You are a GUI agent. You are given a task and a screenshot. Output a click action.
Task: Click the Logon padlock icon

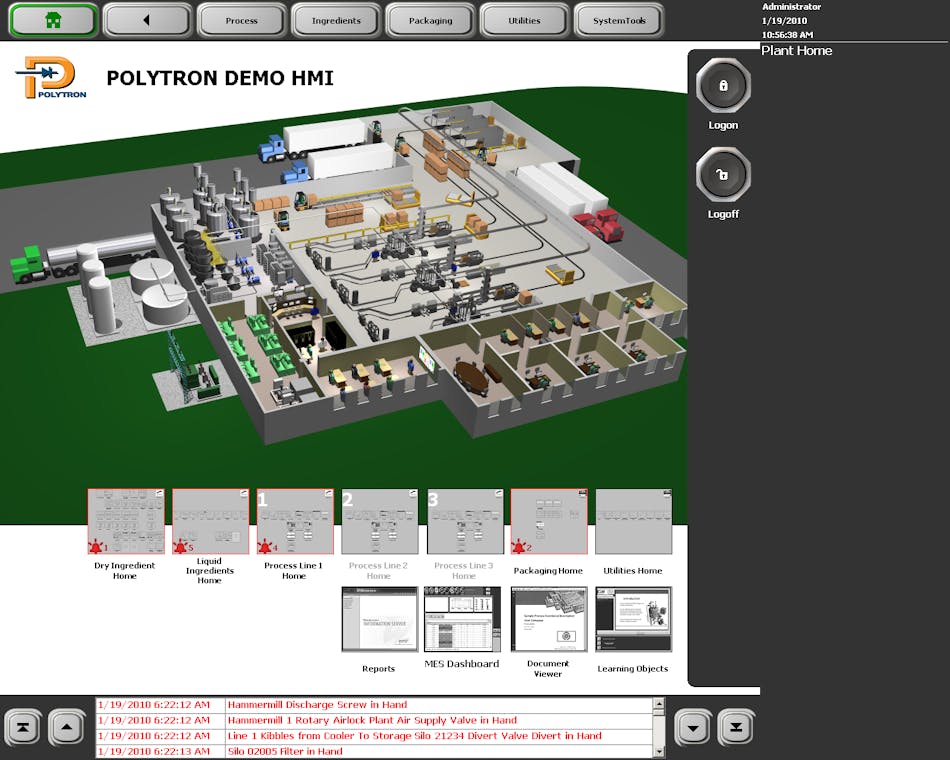tap(722, 87)
